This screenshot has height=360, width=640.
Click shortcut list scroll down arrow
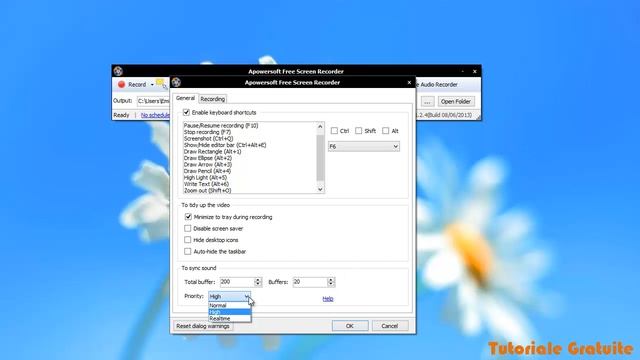coord(320,189)
